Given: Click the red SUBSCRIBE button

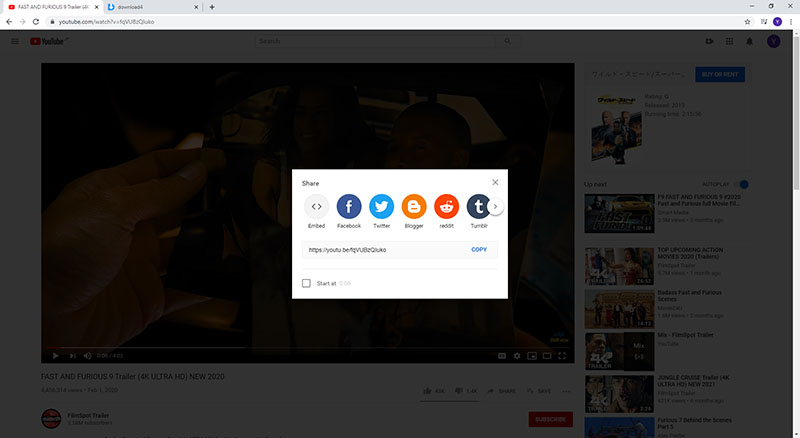Looking at the screenshot, I should point(551,419).
